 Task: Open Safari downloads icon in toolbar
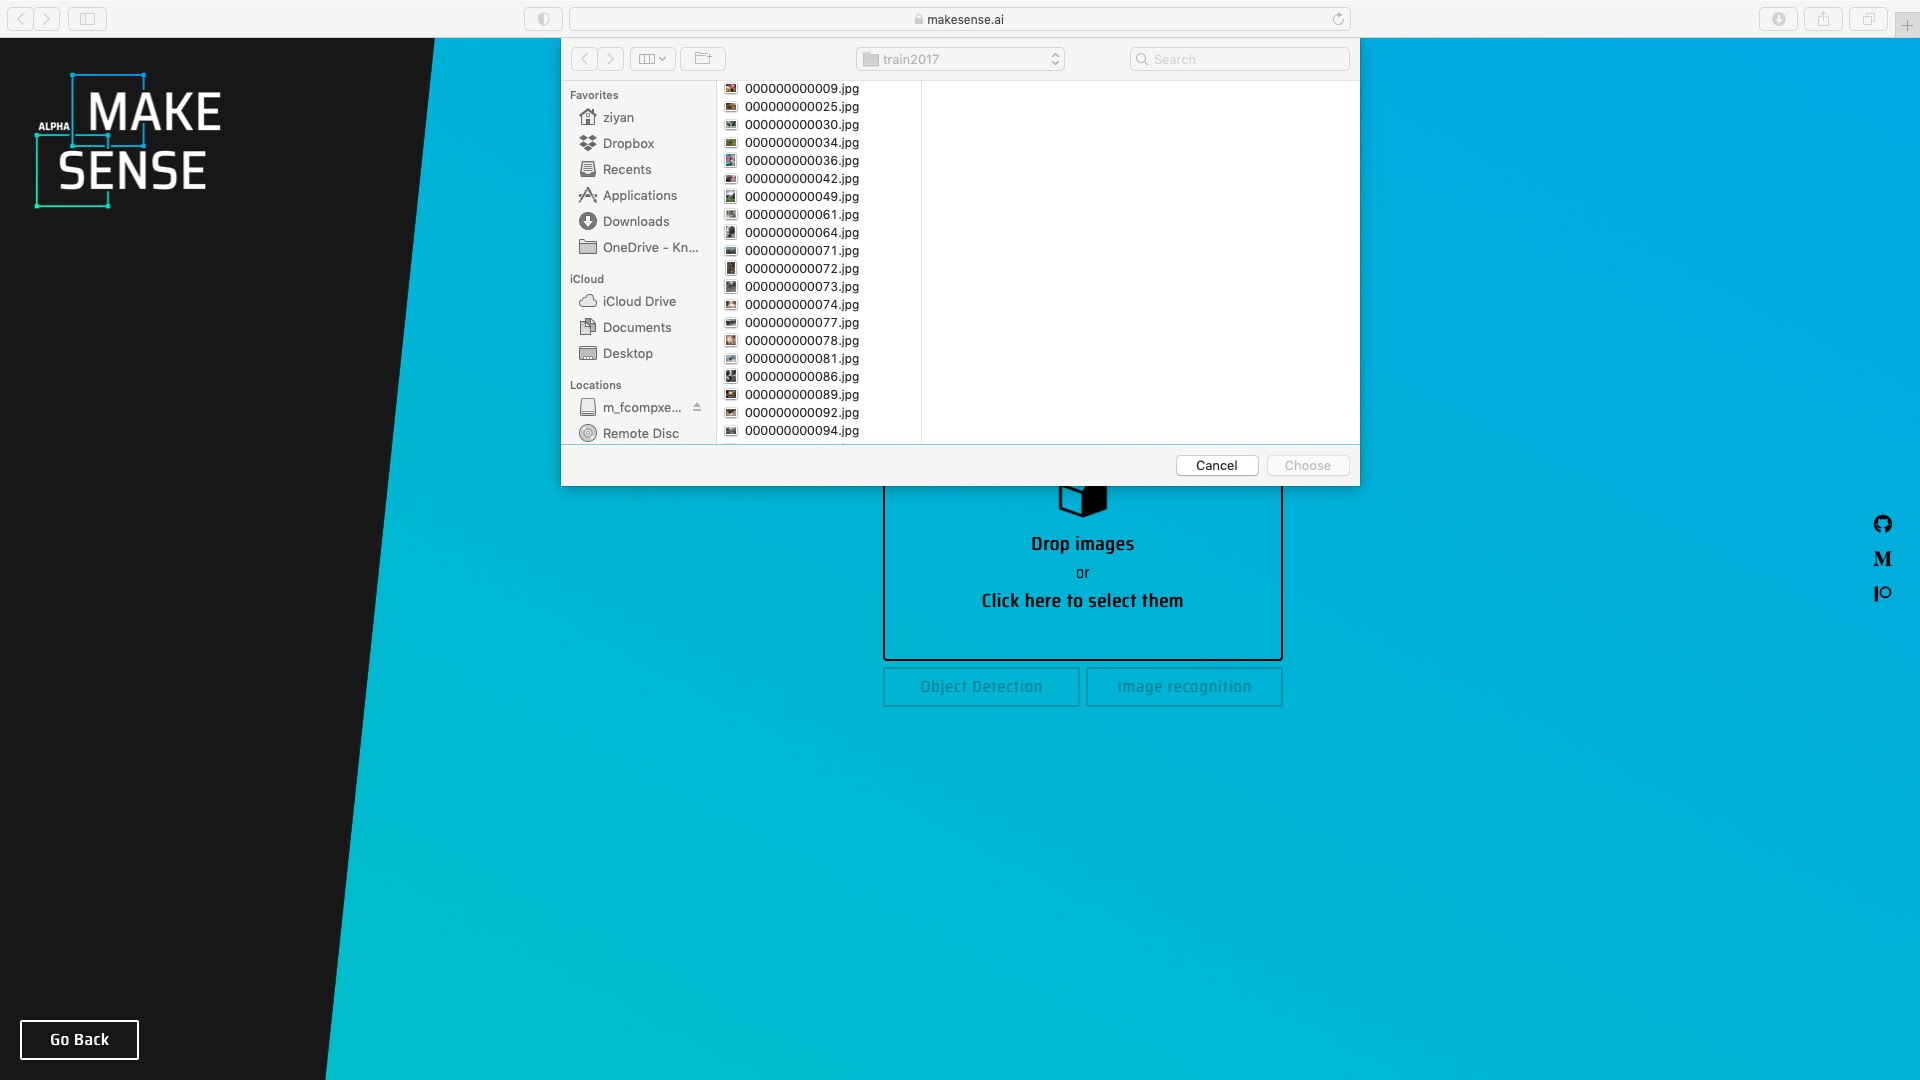pyautogui.click(x=1778, y=19)
